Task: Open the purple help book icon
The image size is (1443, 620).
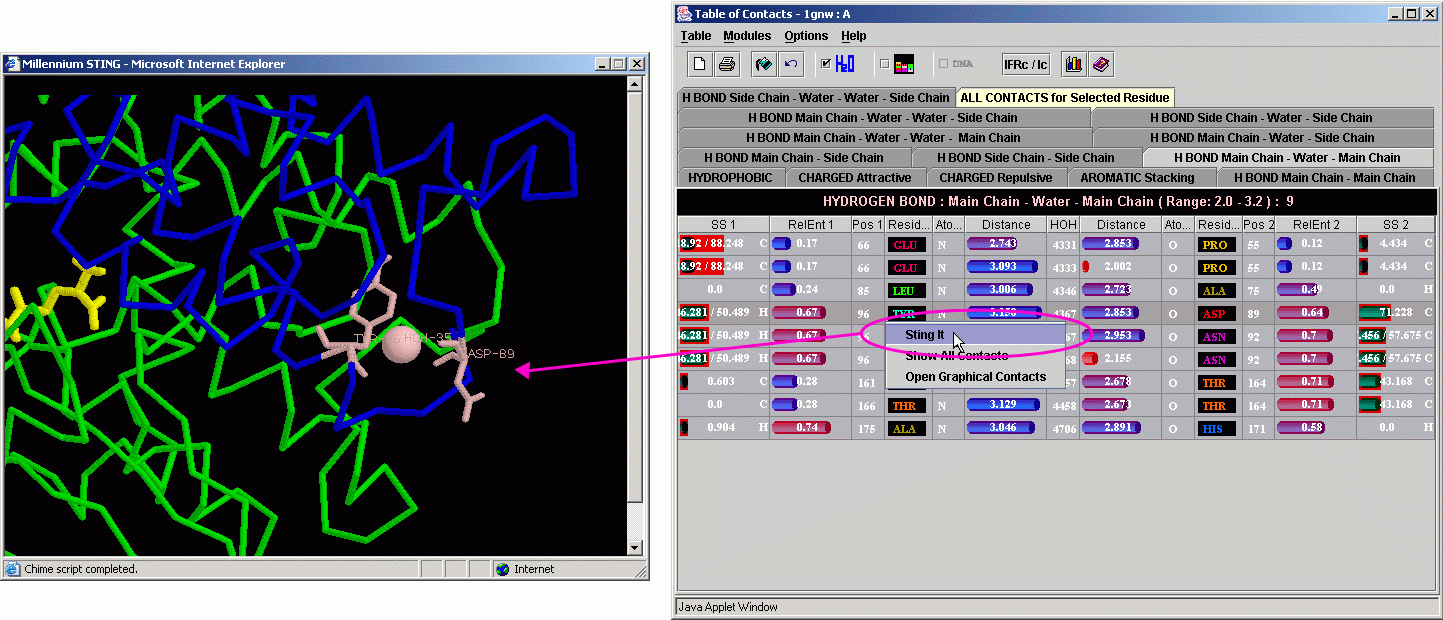Action: pos(1100,64)
